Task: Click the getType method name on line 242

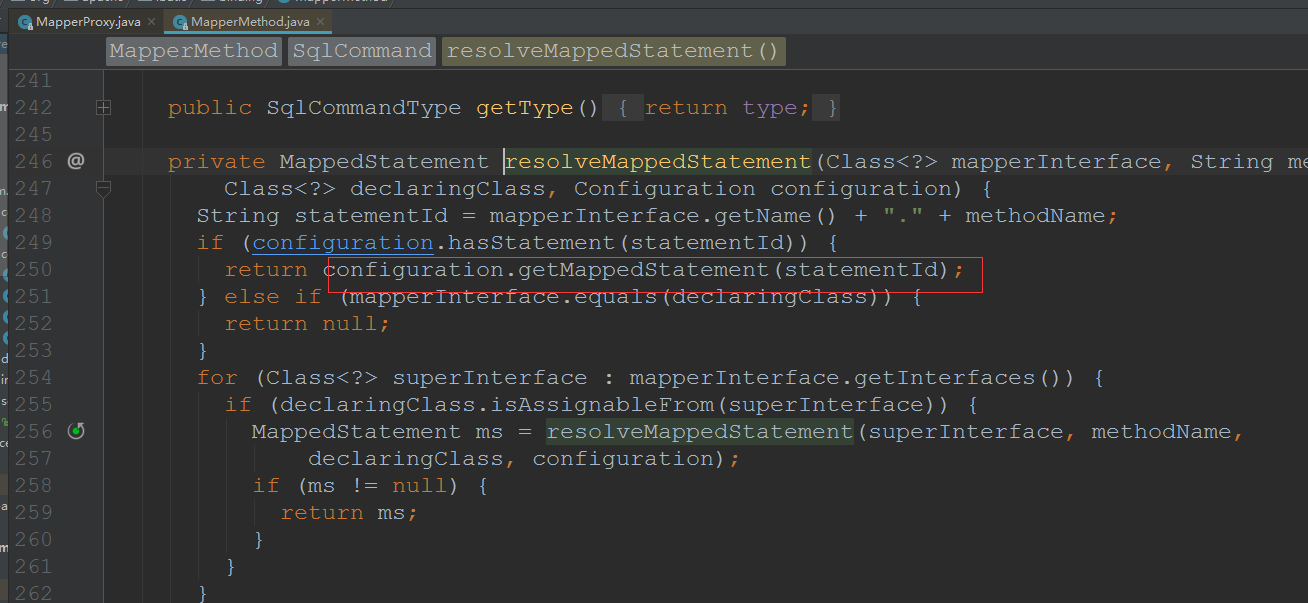Action: 524,107
